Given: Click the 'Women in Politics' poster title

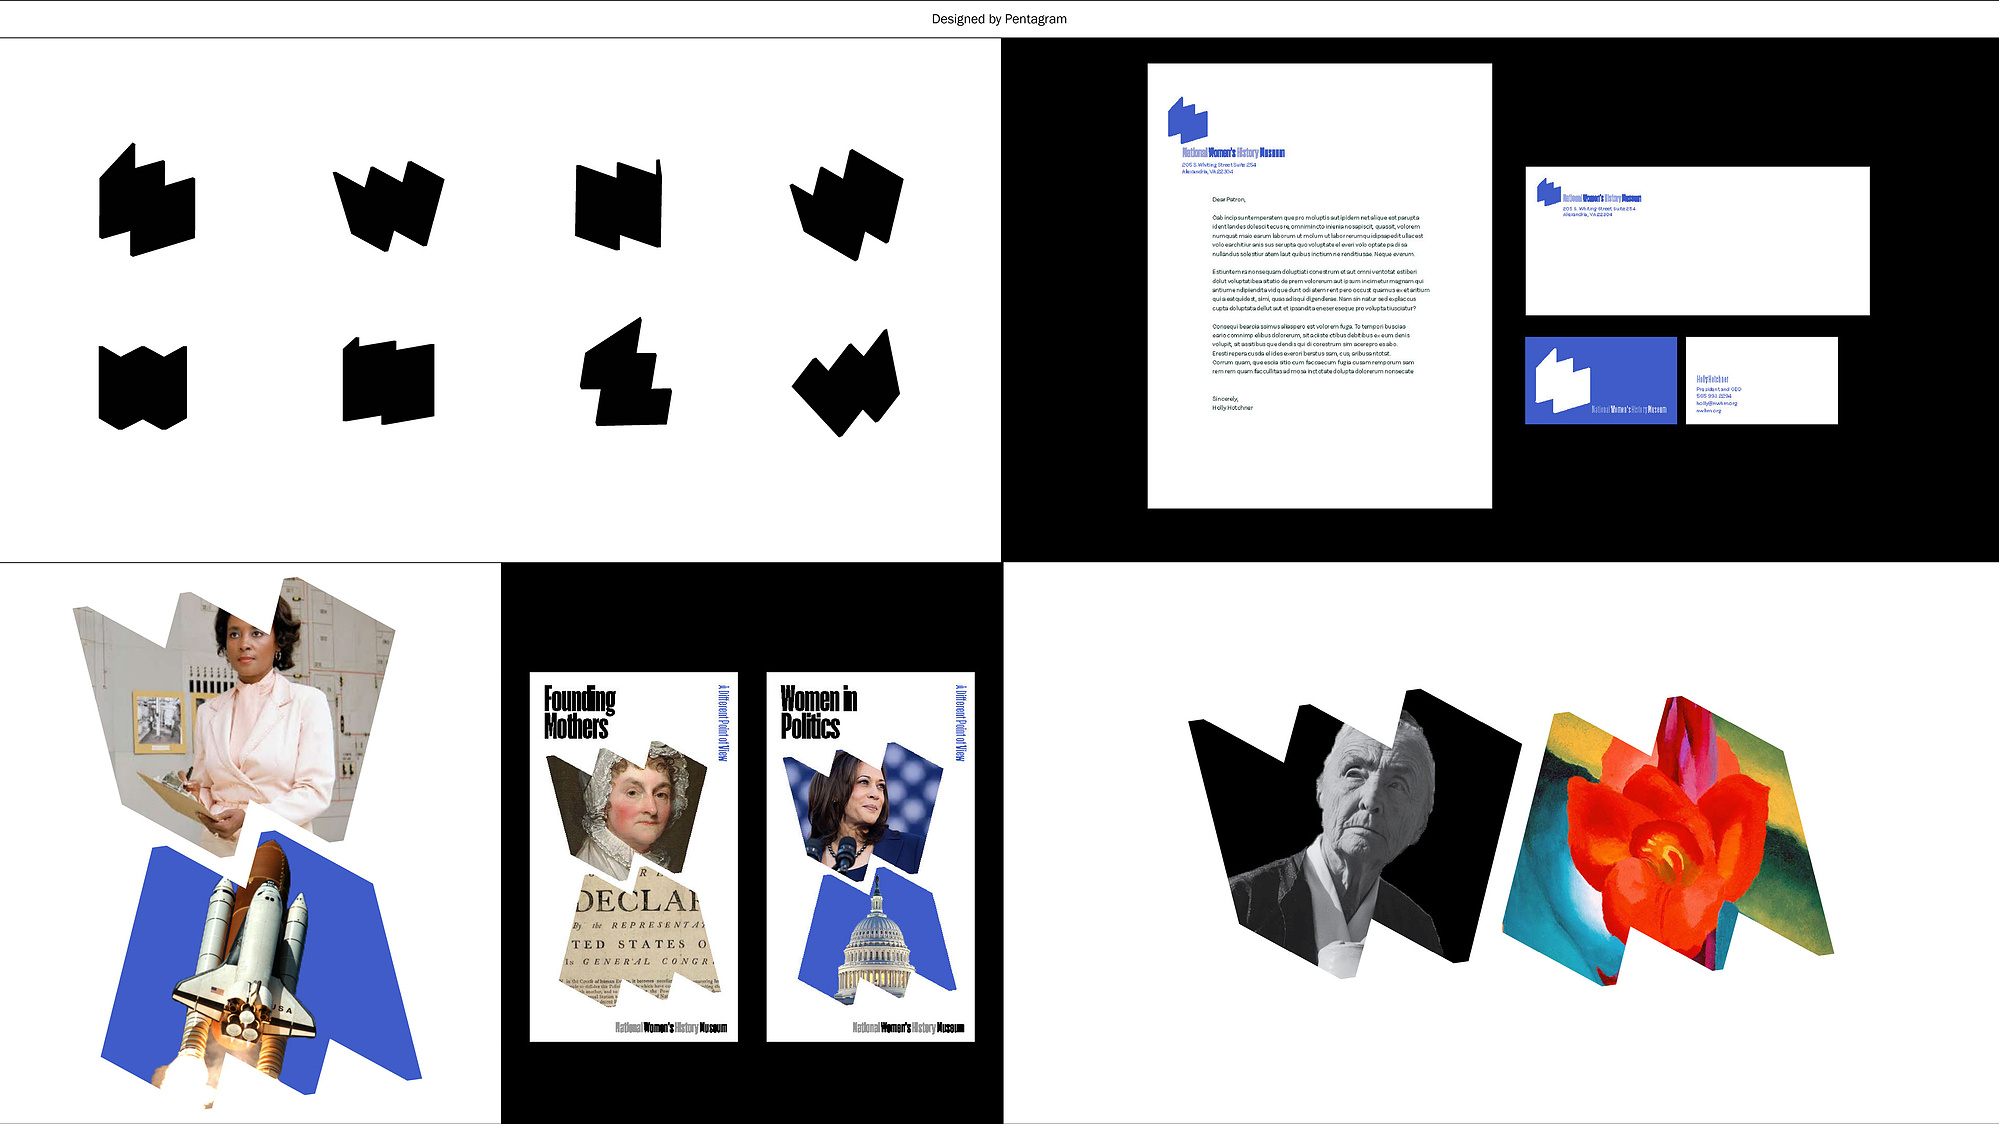Looking at the screenshot, I should click(x=818, y=713).
